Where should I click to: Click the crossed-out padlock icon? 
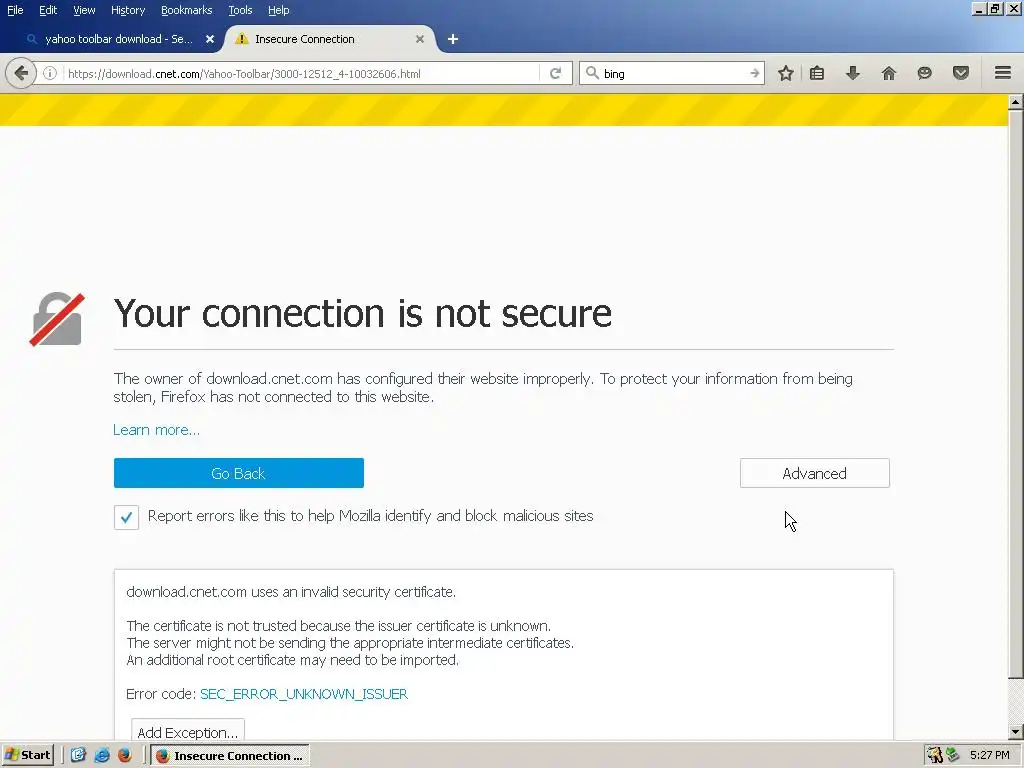click(x=57, y=319)
